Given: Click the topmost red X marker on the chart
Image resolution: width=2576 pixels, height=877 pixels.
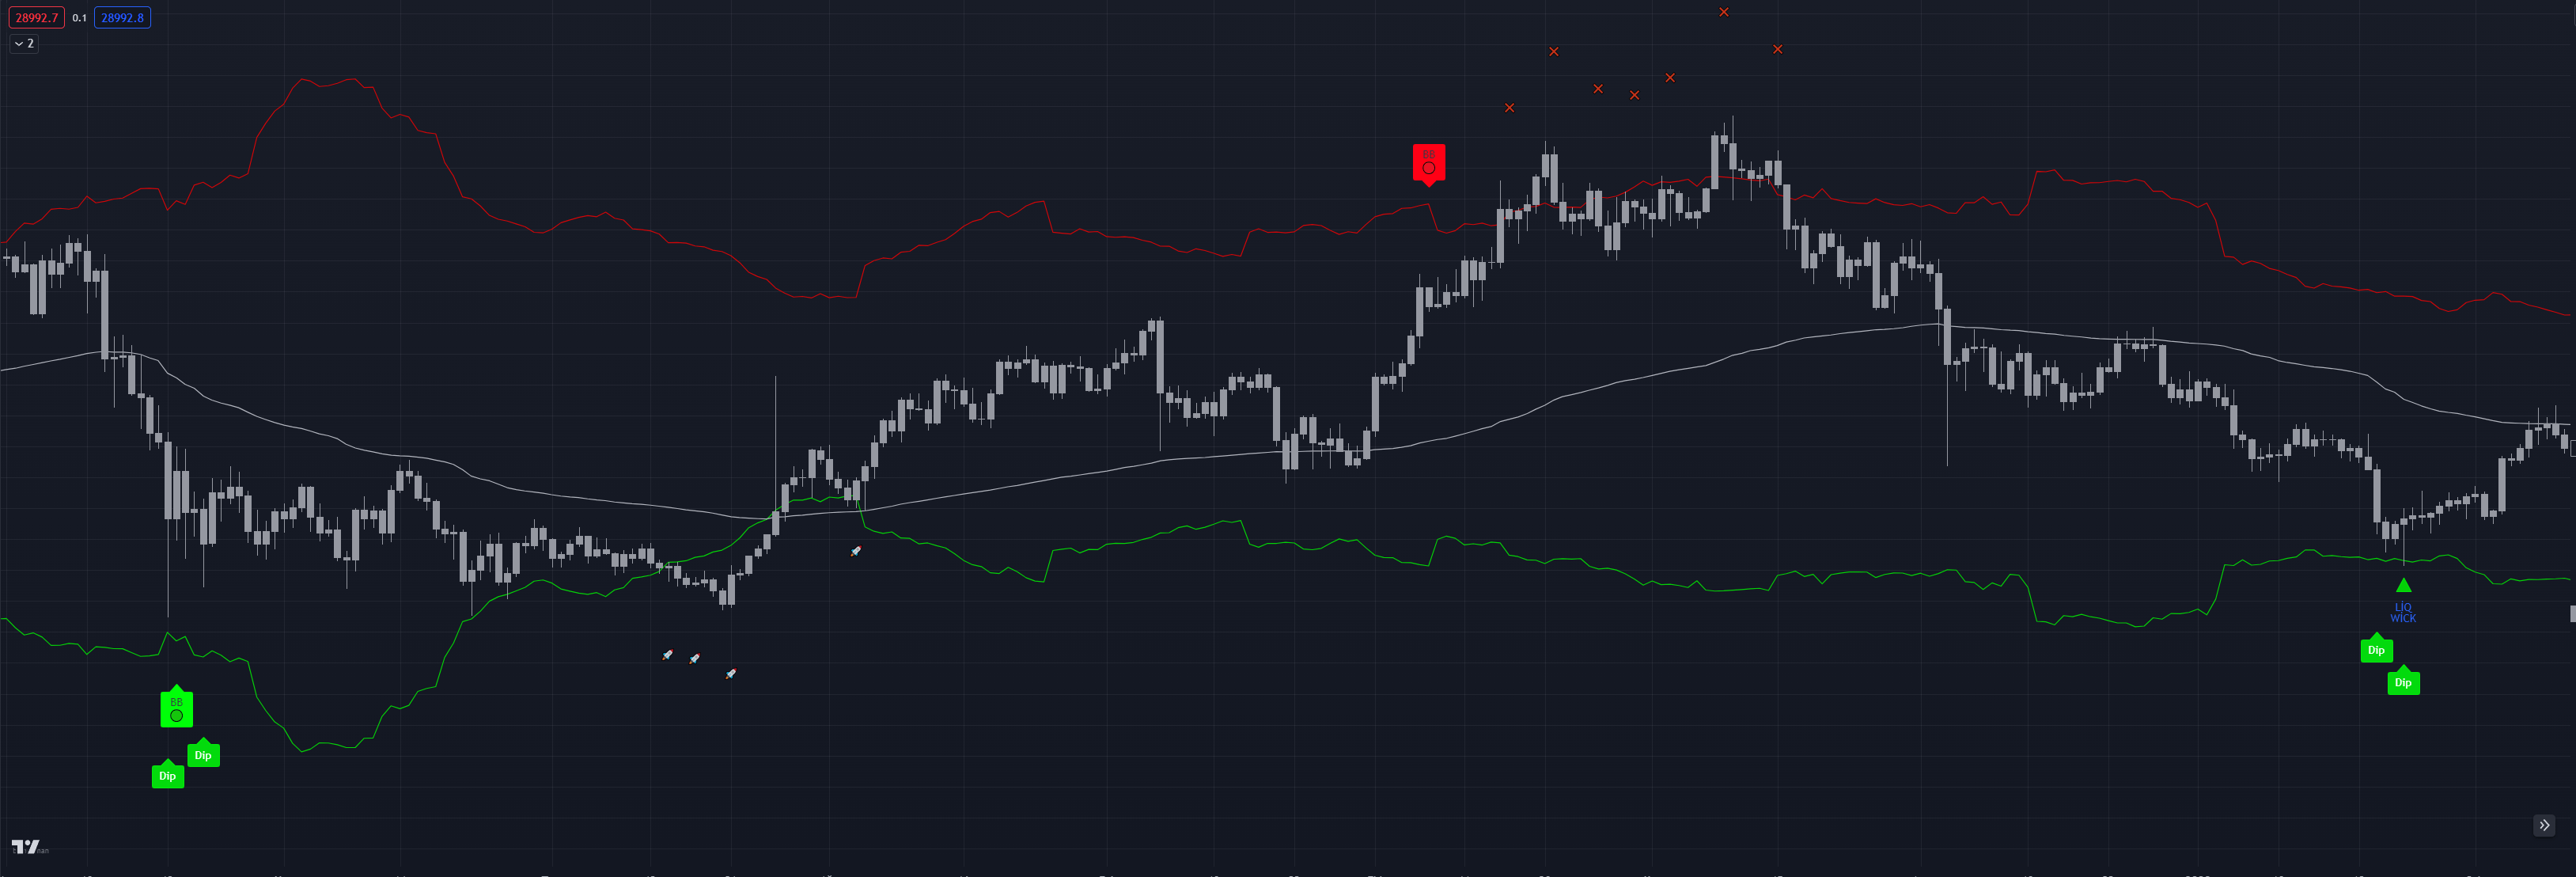Looking at the screenshot, I should pos(1724,12).
